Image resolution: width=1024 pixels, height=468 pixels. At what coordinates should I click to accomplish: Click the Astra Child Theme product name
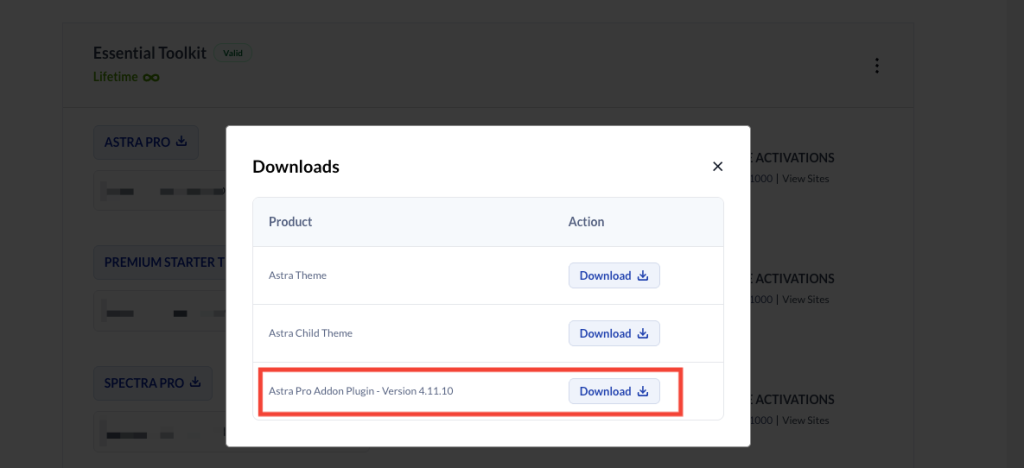pos(310,333)
